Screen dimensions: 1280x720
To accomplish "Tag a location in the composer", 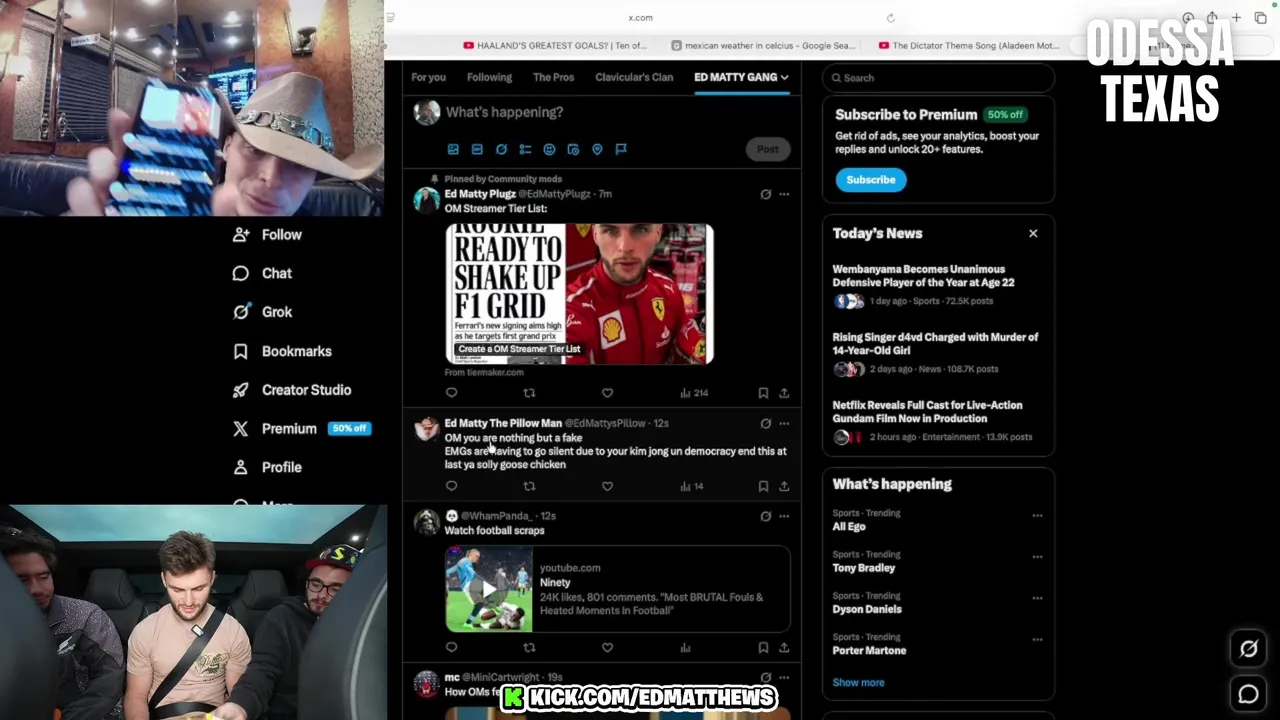I will (597, 149).
